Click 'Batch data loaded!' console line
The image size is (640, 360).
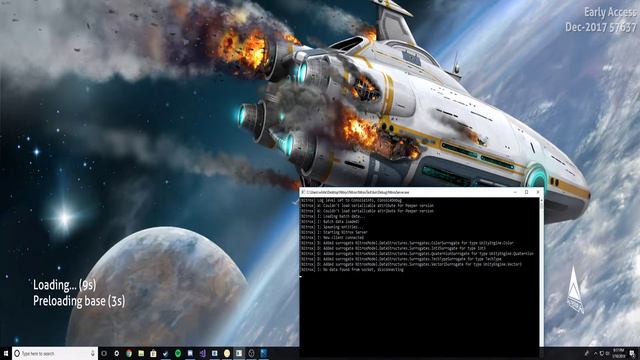click(330, 222)
